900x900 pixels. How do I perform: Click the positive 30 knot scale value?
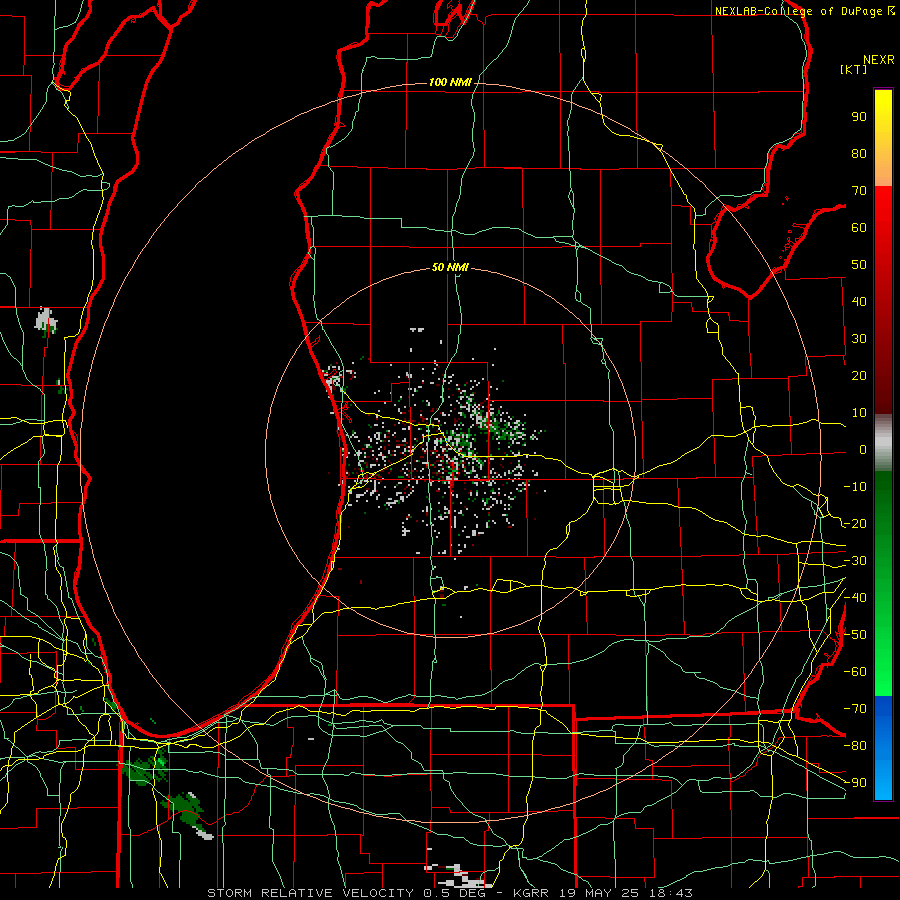(859, 339)
